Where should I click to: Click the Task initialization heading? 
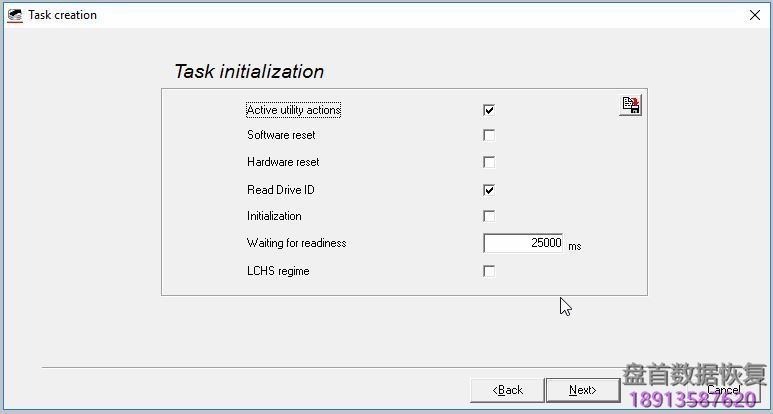click(x=249, y=72)
